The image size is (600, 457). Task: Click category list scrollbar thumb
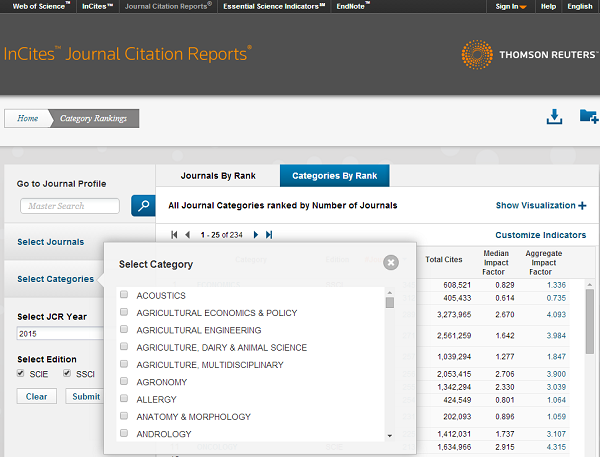(x=390, y=302)
